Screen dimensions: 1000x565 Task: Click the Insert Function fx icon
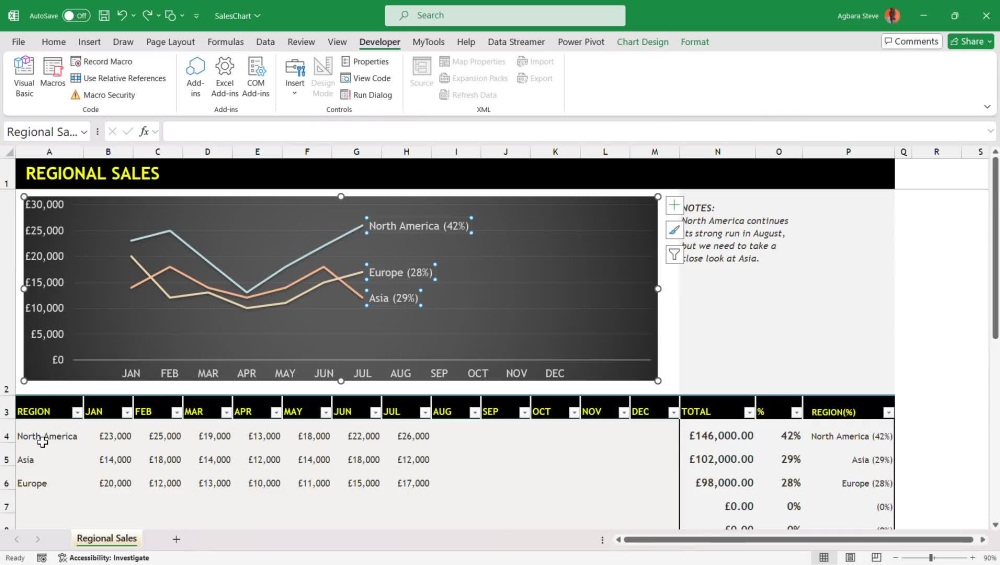tap(144, 131)
